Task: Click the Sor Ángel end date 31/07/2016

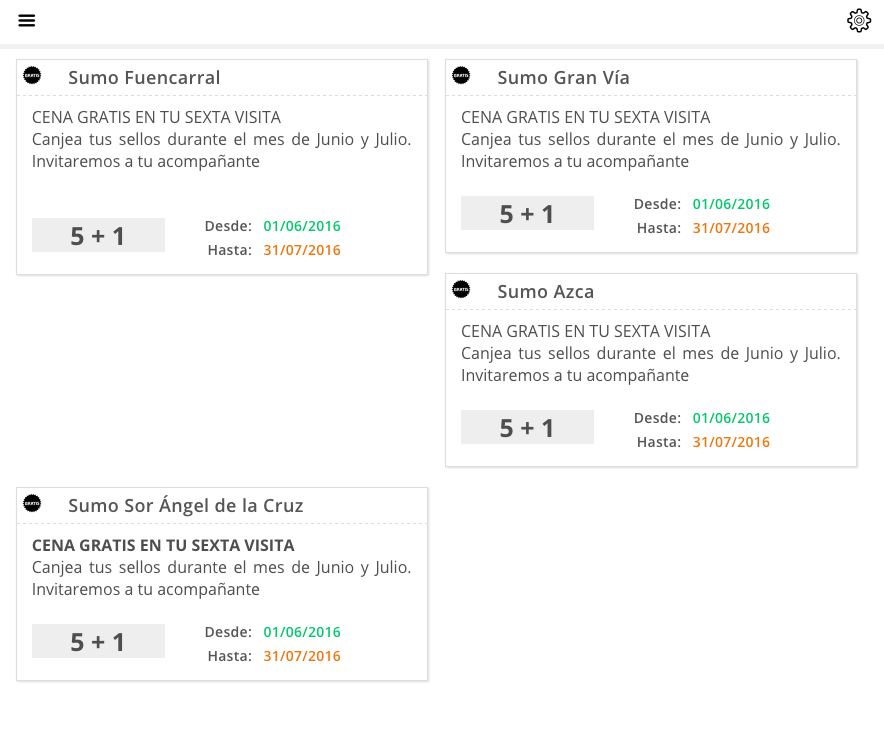Action: coord(302,656)
